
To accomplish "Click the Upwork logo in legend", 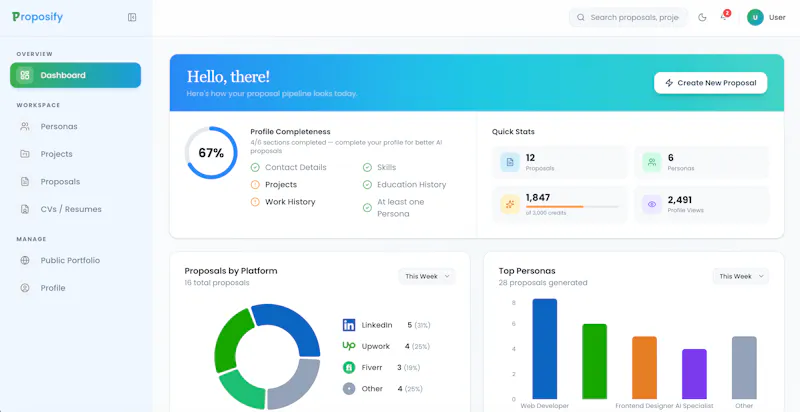I will point(349,346).
